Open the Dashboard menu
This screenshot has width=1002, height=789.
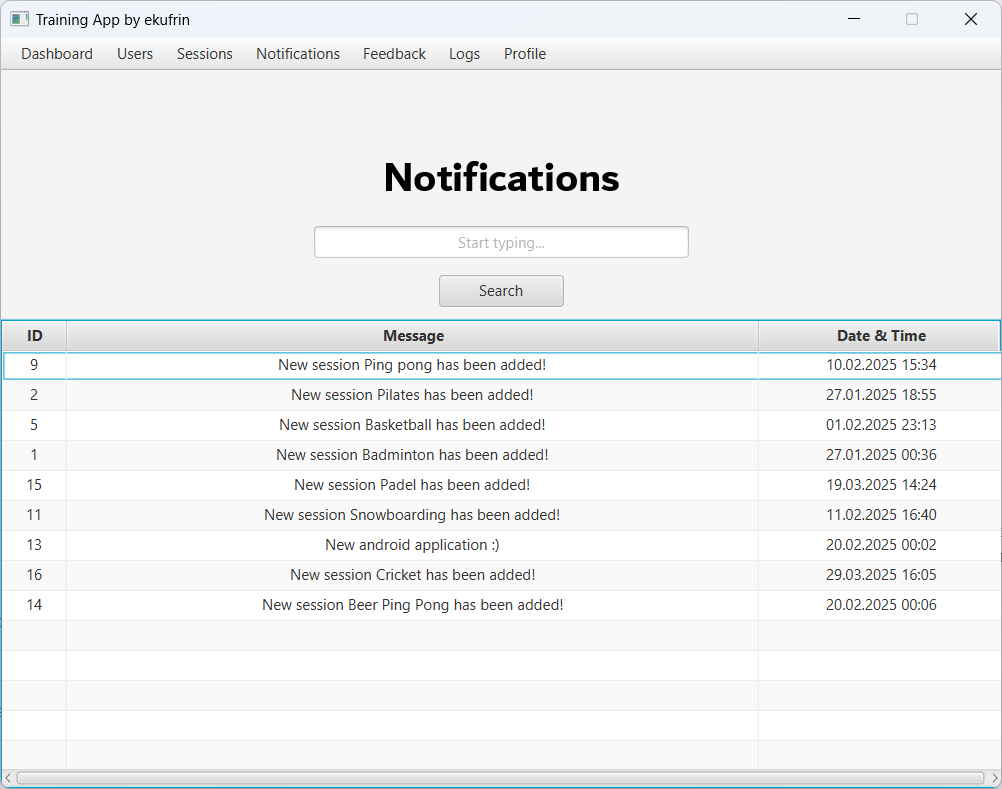tap(57, 54)
